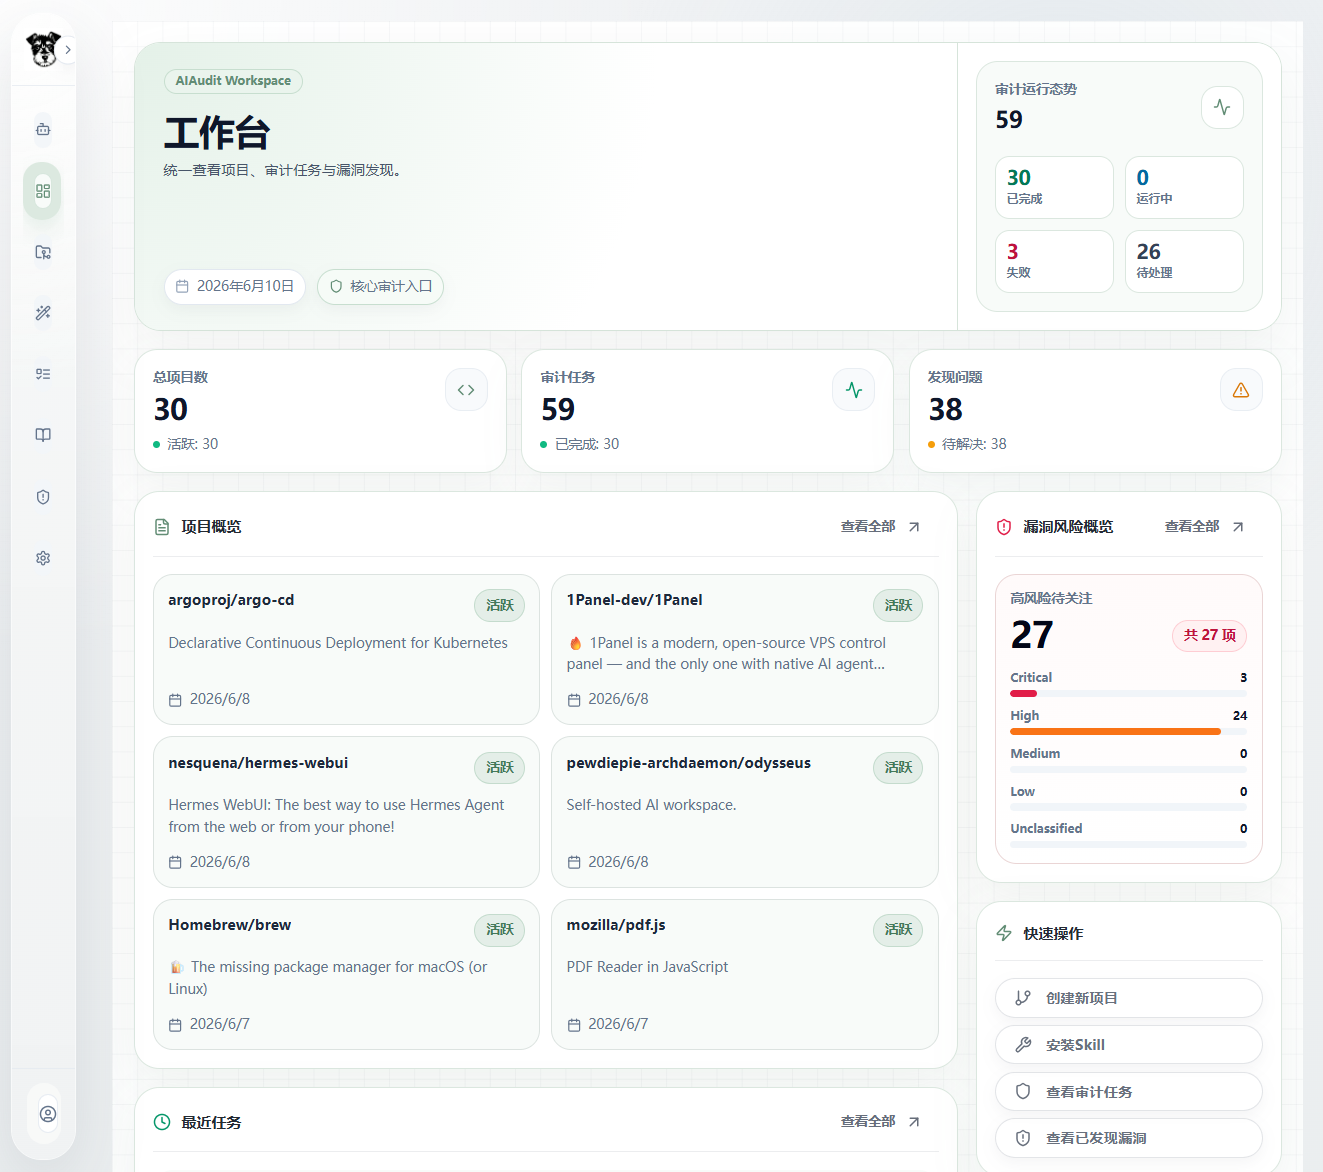1323x1172 pixels.
Task: Click the Medium risk progress bar
Action: pyautogui.click(x=1128, y=769)
